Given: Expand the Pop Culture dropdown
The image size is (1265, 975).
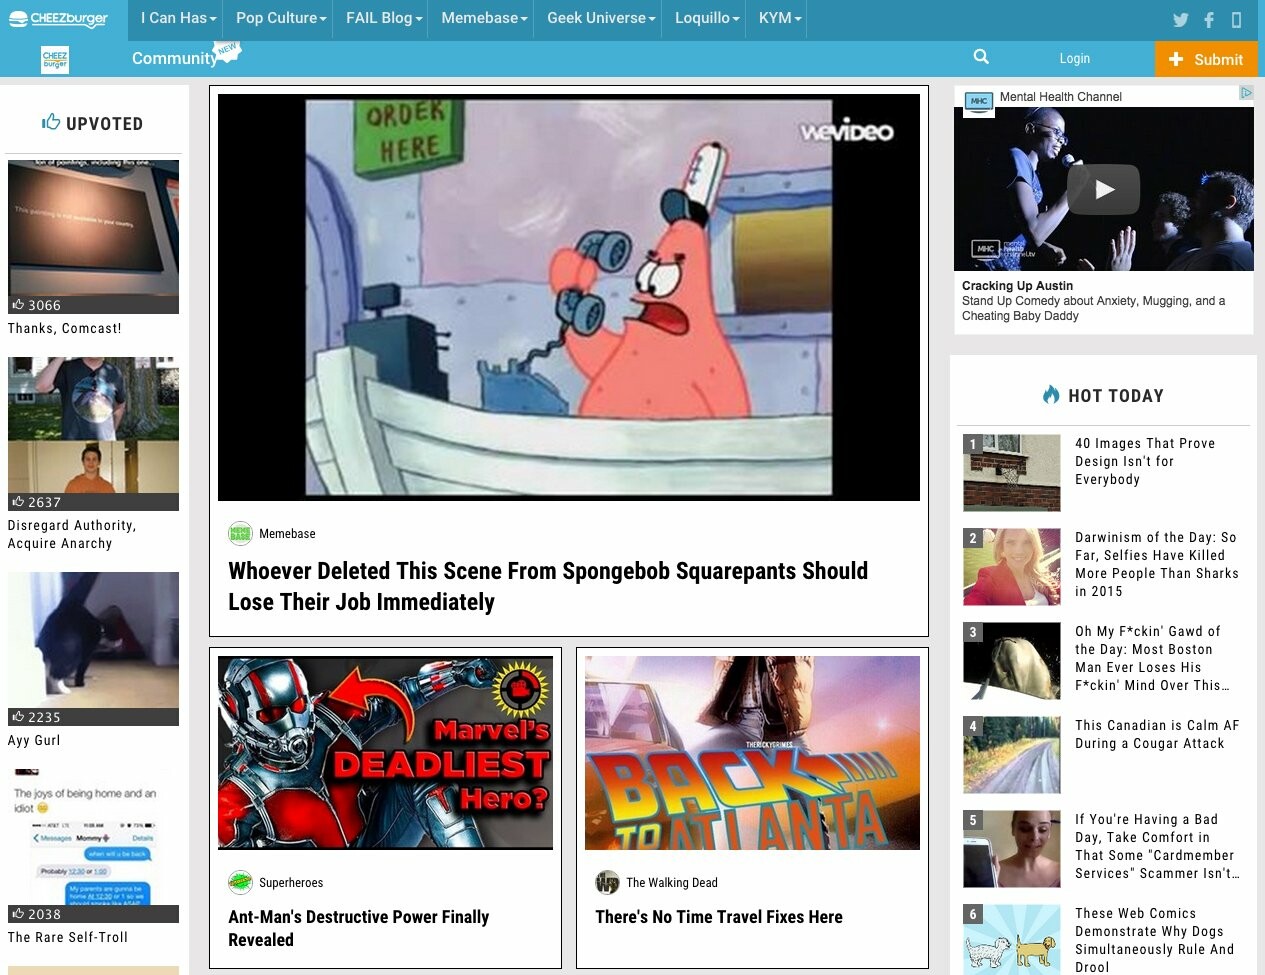Looking at the screenshot, I should (x=281, y=18).
